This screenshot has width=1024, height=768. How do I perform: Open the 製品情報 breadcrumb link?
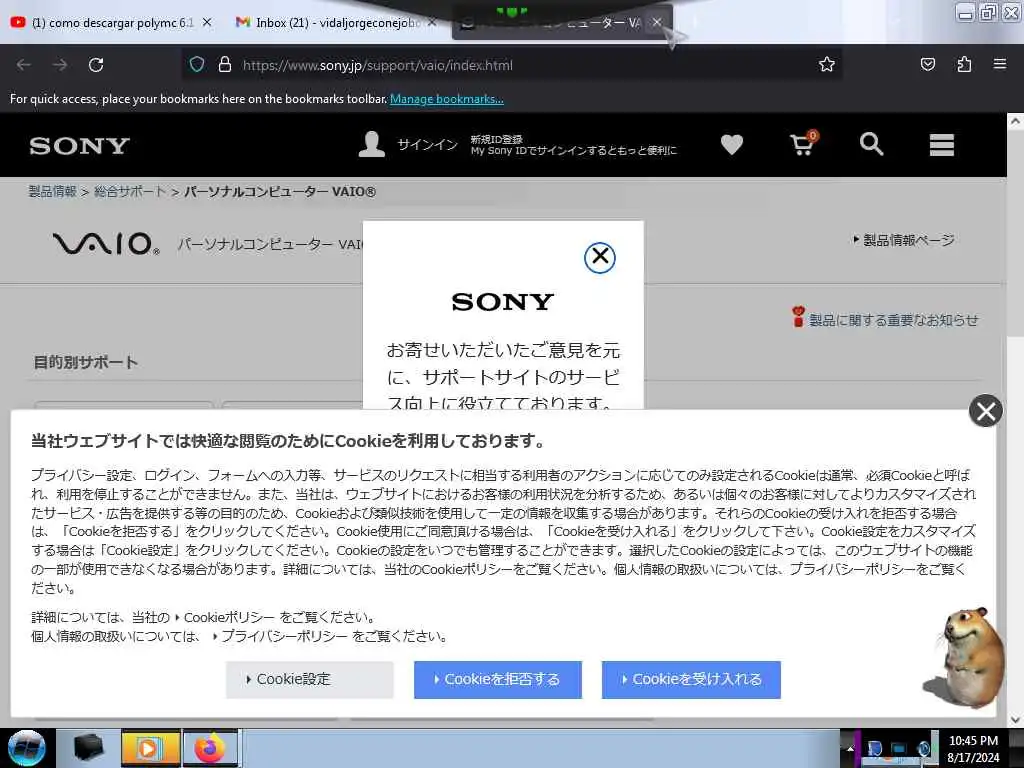point(52,191)
